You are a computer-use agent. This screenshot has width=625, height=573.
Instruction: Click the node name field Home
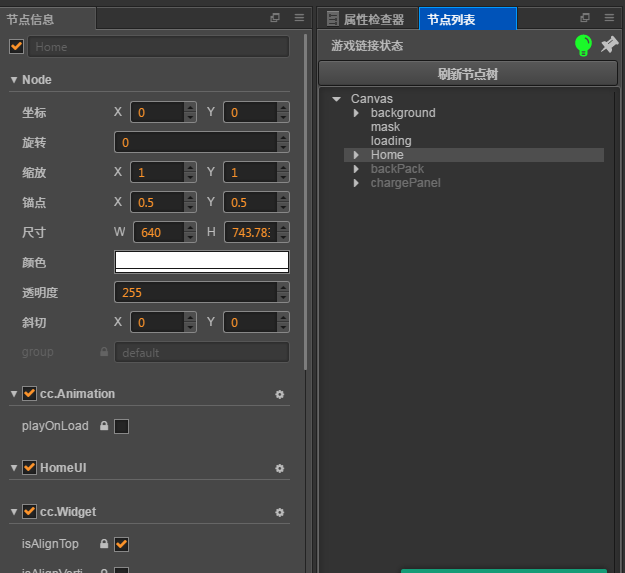(159, 47)
